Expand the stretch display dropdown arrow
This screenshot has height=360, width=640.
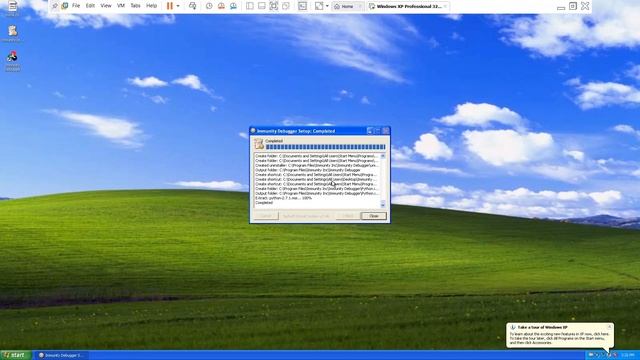click(x=327, y=6)
